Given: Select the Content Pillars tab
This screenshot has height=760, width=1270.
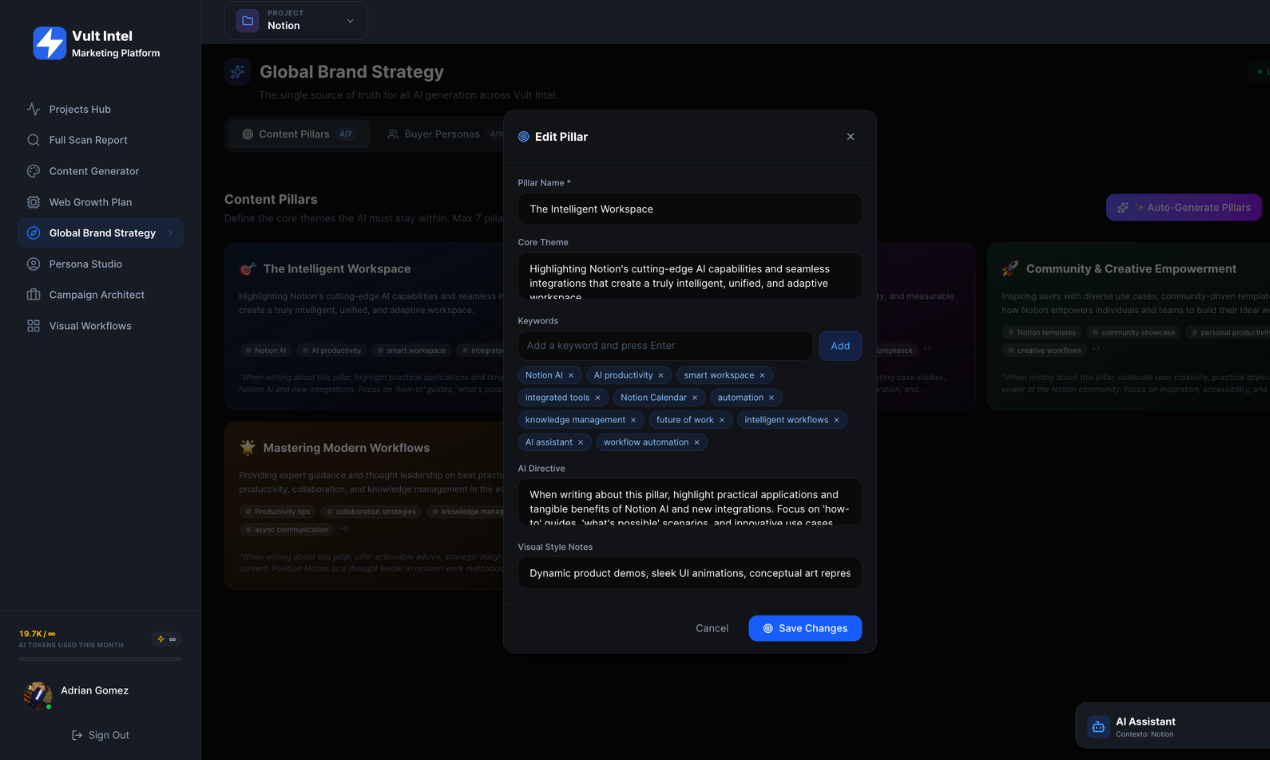Looking at the screenshot, I should coord(298,133).
